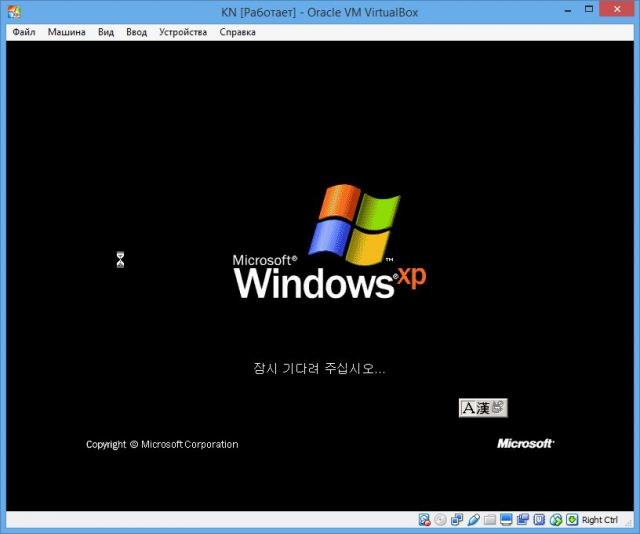Open the Файл menu
This screenshot has height=534, width=640.
pyautogui.click(x=24, y=32)
